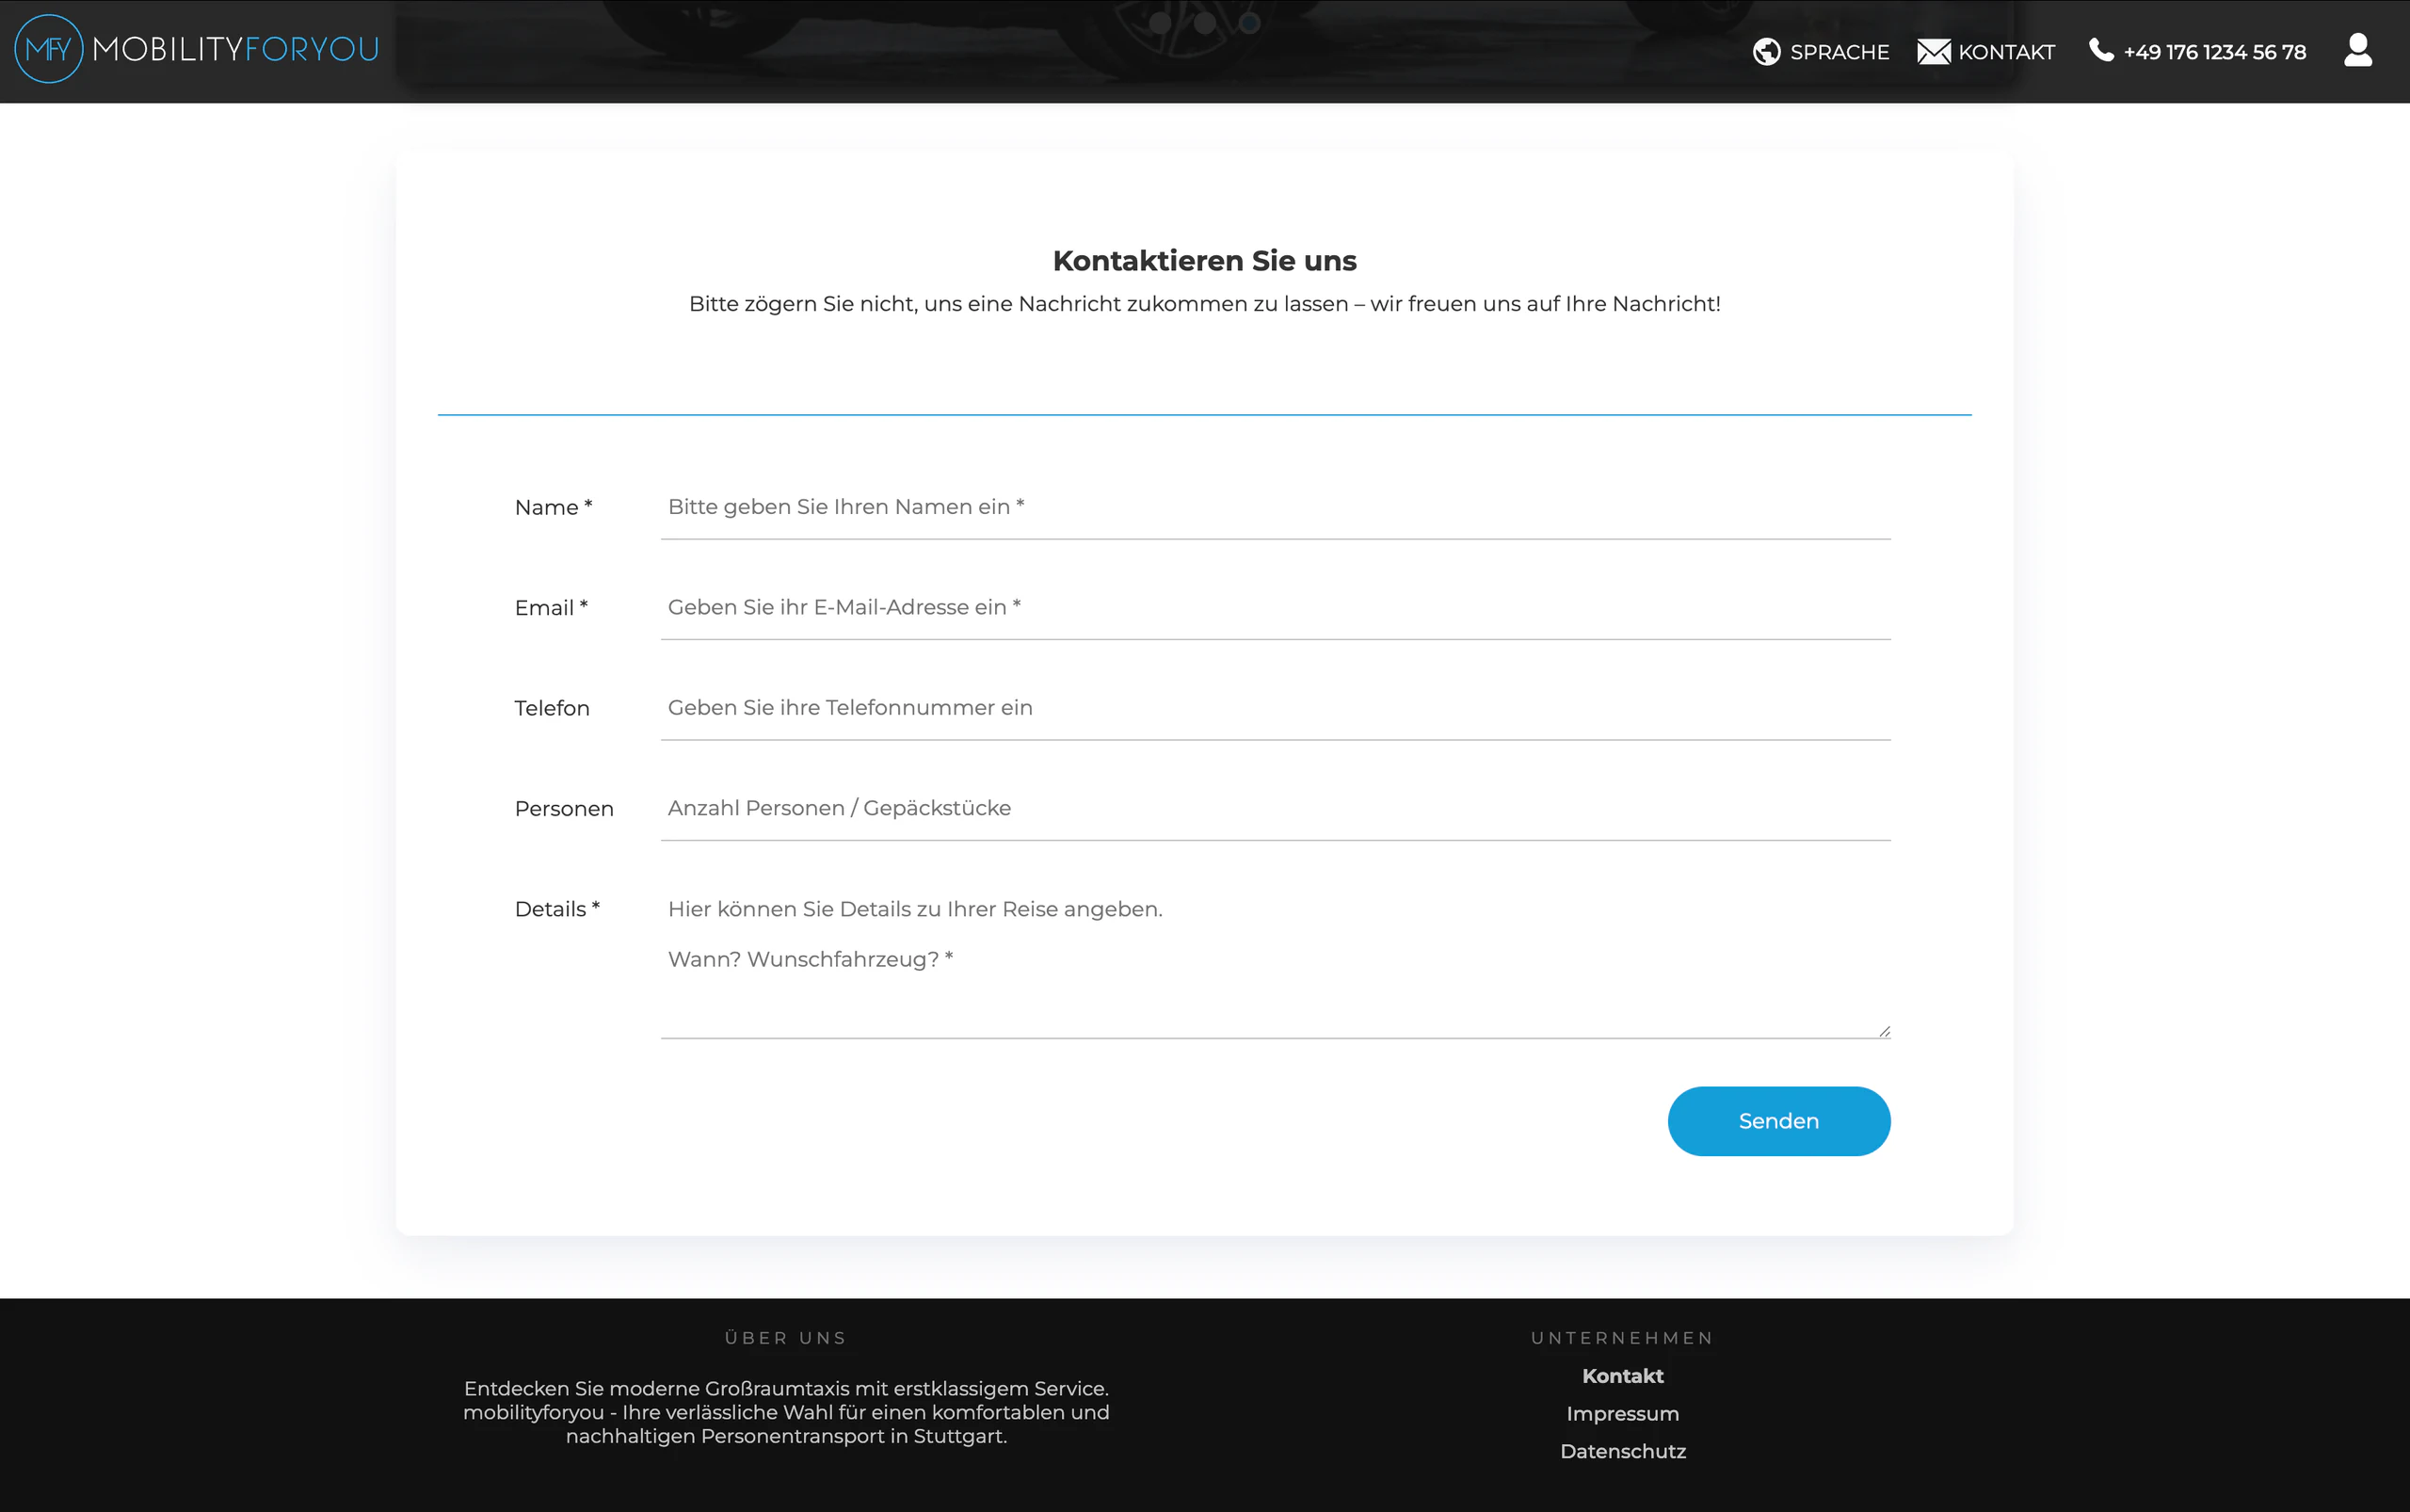
Task: Open the user account profile icon
Action: [2357, 50]
